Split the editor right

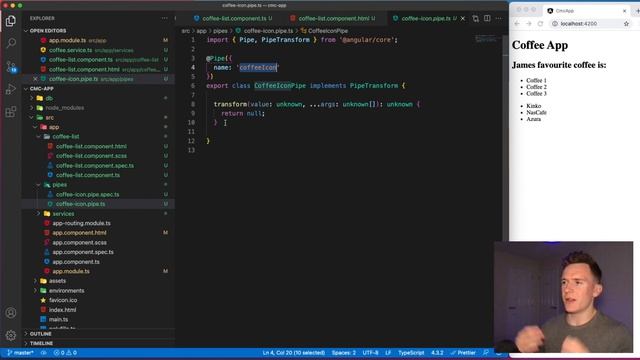pyautogui.click(x=487, y=18)
